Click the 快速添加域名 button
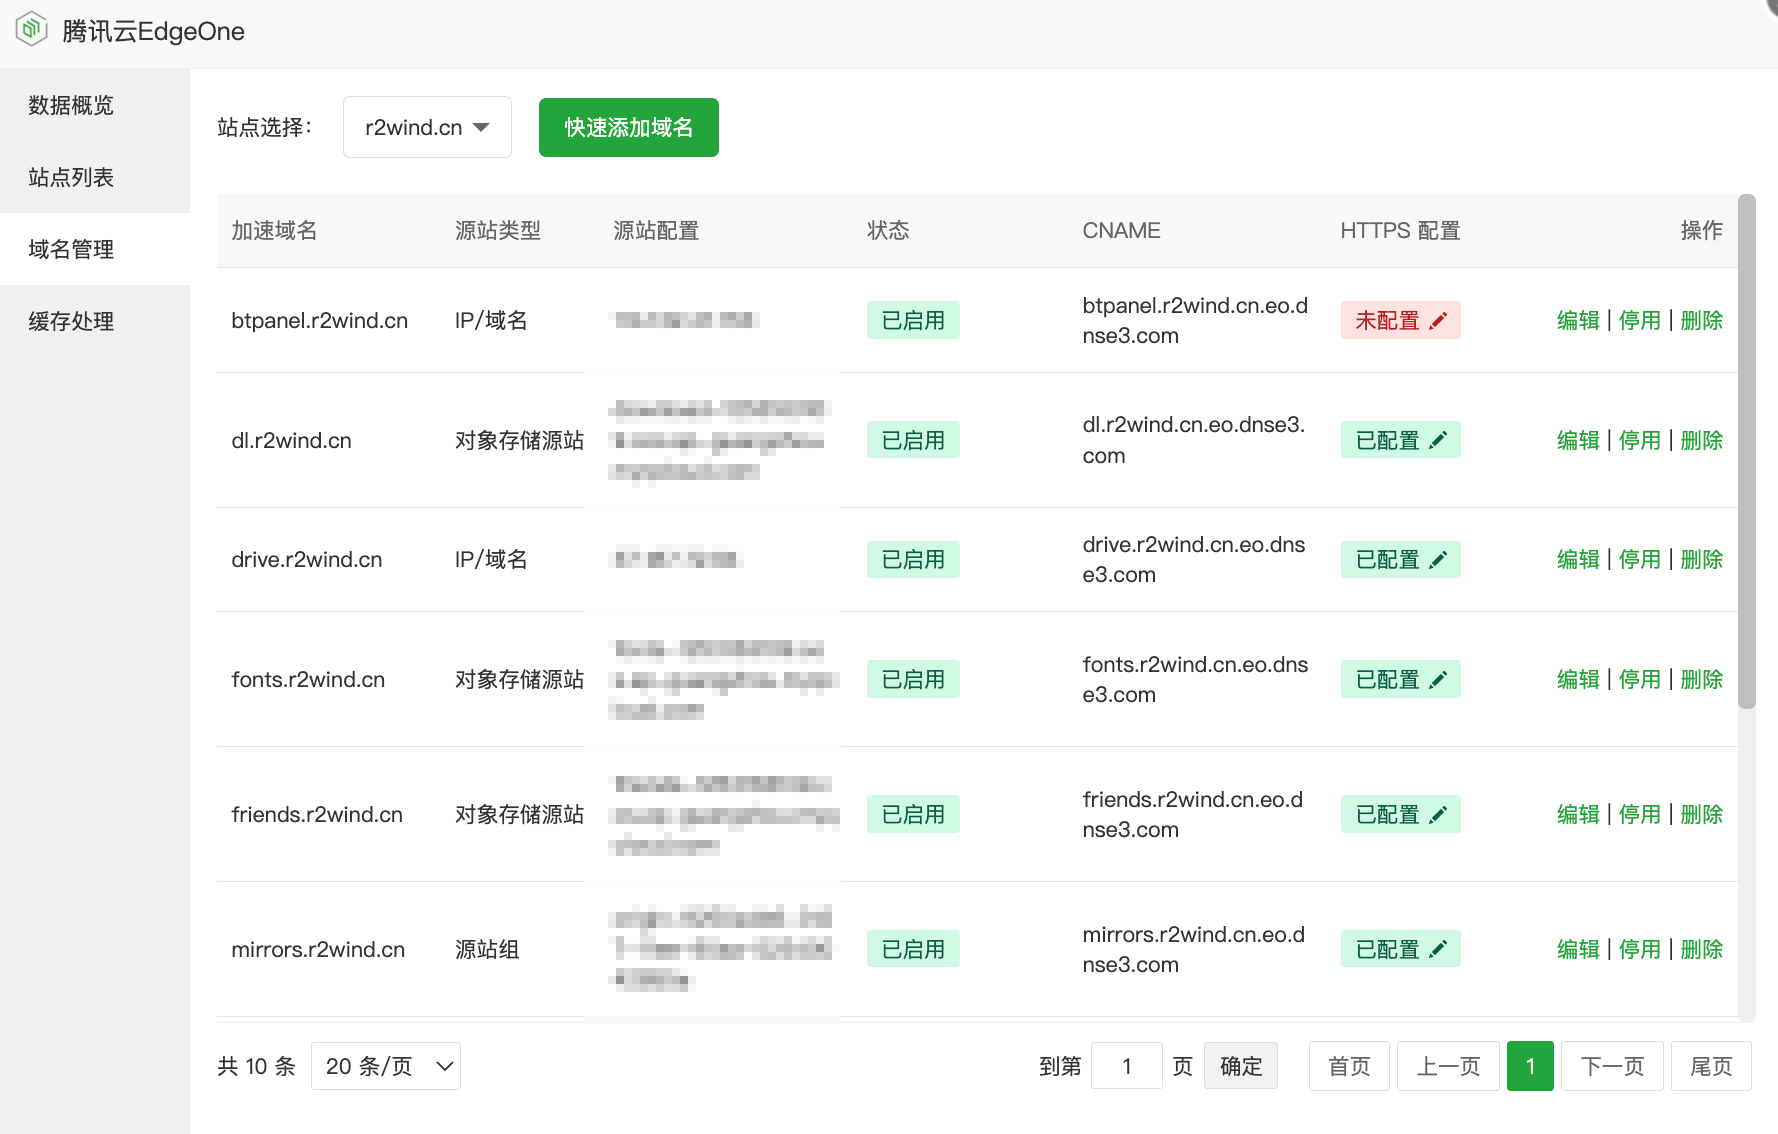This screenshot has height=1134, width=1778. pos(628,127)
